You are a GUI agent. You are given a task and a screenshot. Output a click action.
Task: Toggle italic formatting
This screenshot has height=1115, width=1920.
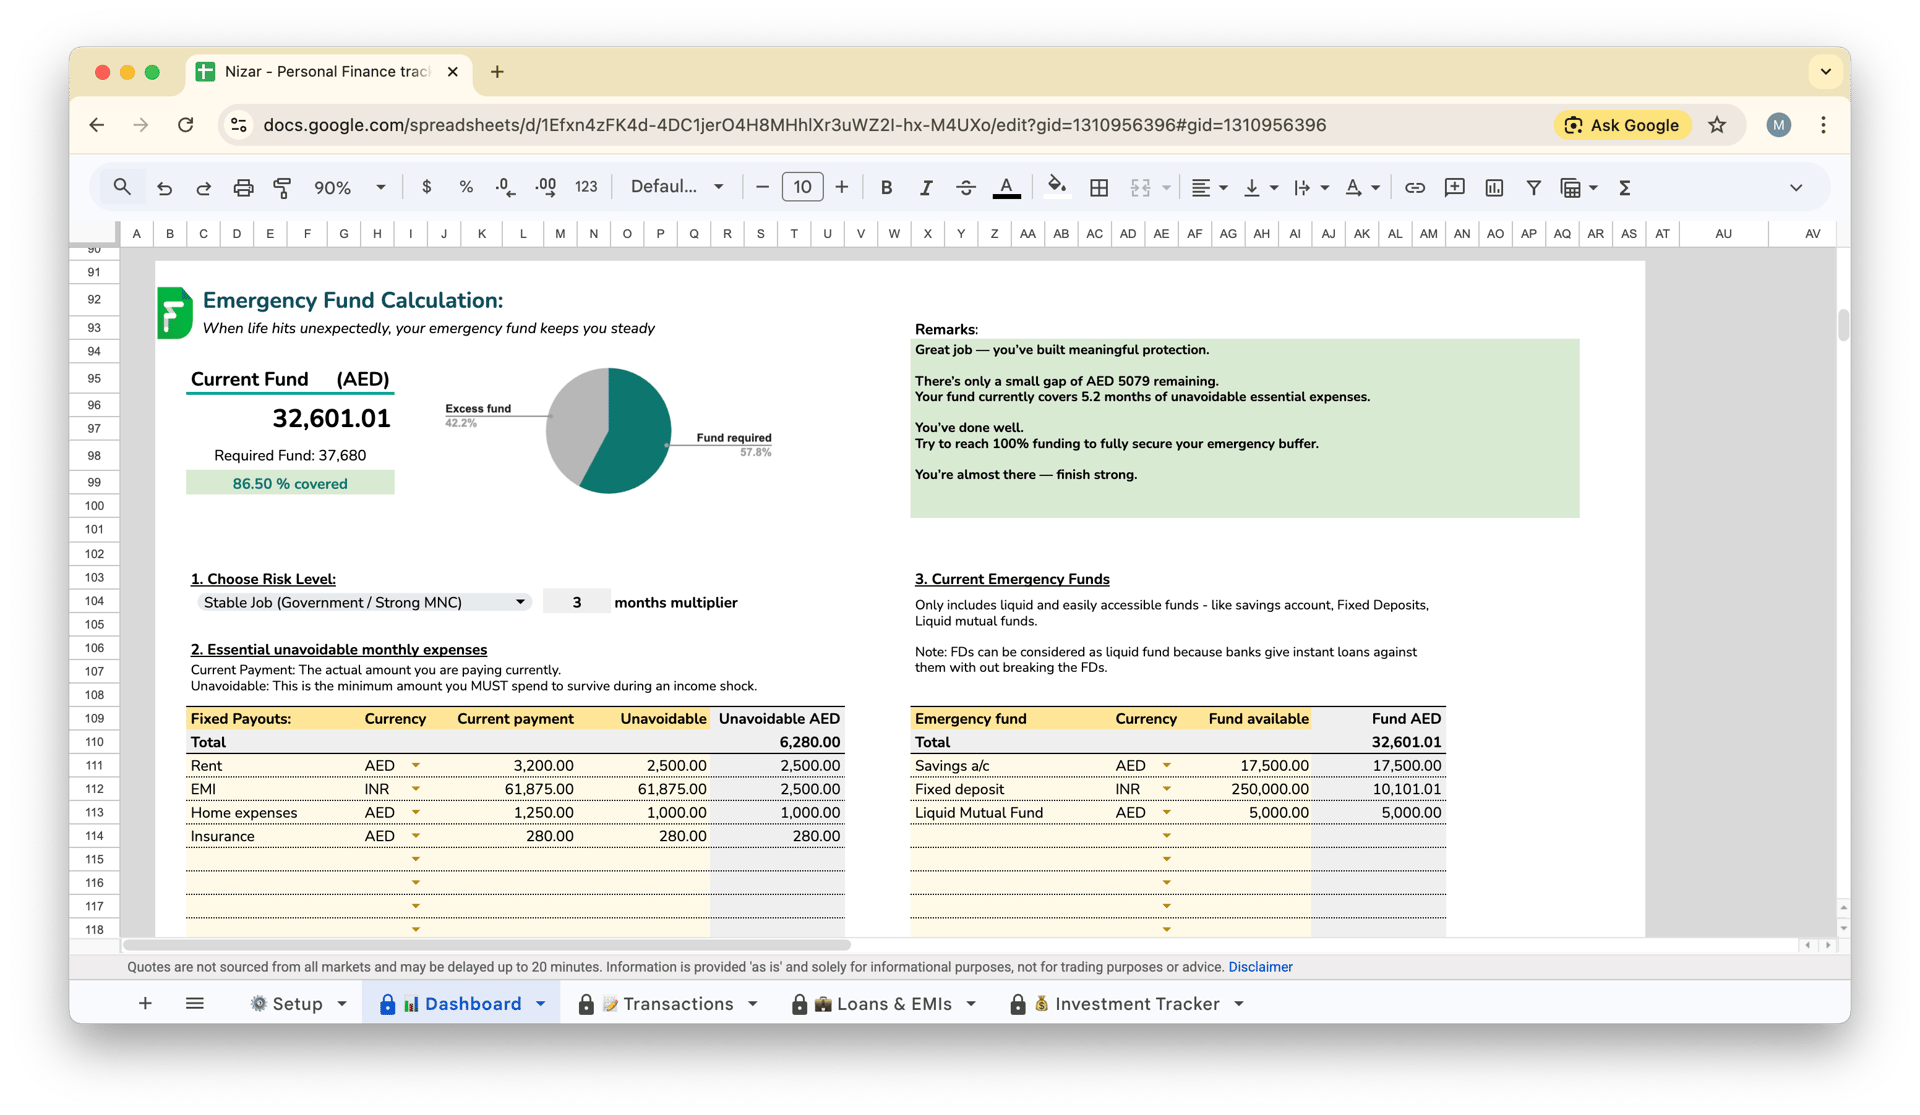(x=926, y=187)
